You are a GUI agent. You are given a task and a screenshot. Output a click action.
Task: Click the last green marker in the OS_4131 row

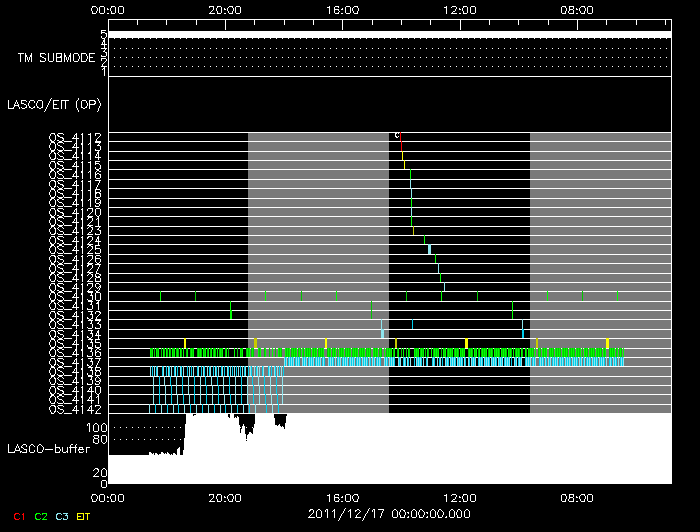(512, 306)
